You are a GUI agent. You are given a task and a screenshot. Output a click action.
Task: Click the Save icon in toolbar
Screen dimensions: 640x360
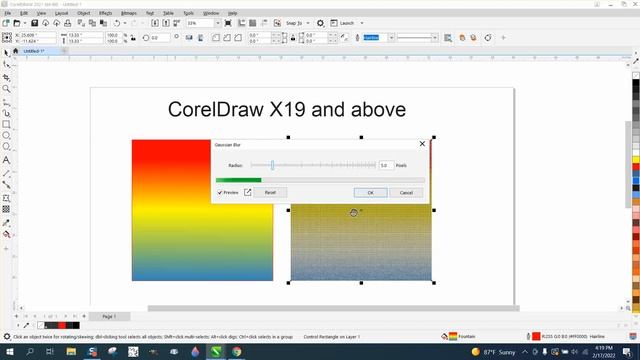pos(35,23)
